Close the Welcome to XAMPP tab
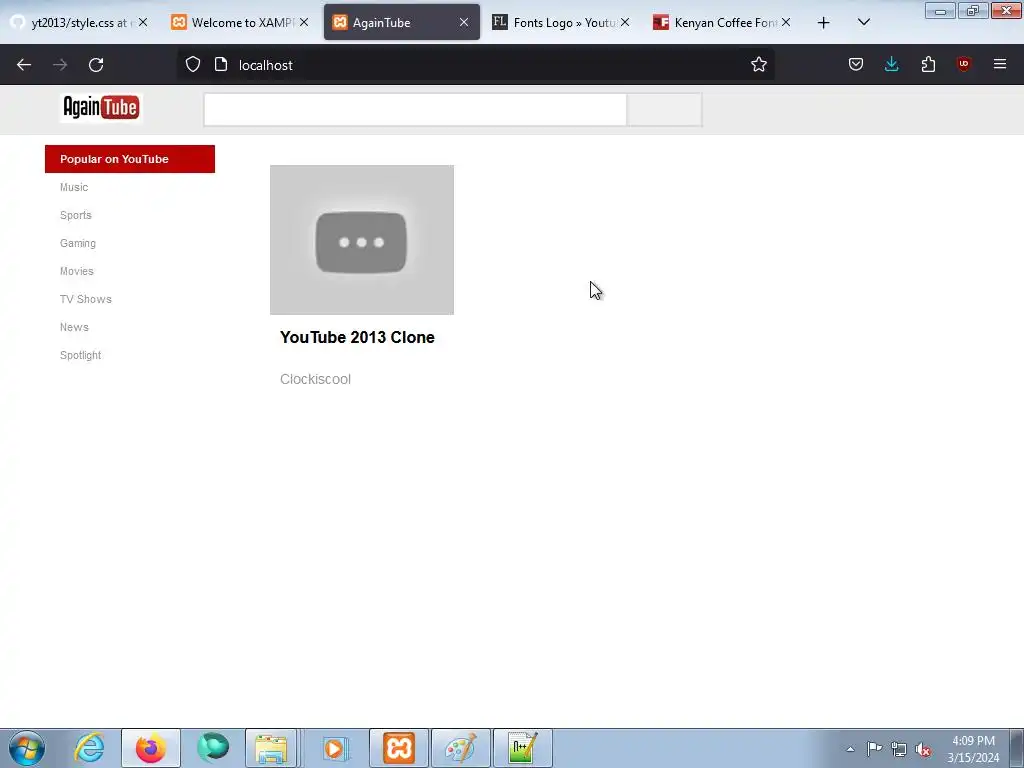 (304, 22)
